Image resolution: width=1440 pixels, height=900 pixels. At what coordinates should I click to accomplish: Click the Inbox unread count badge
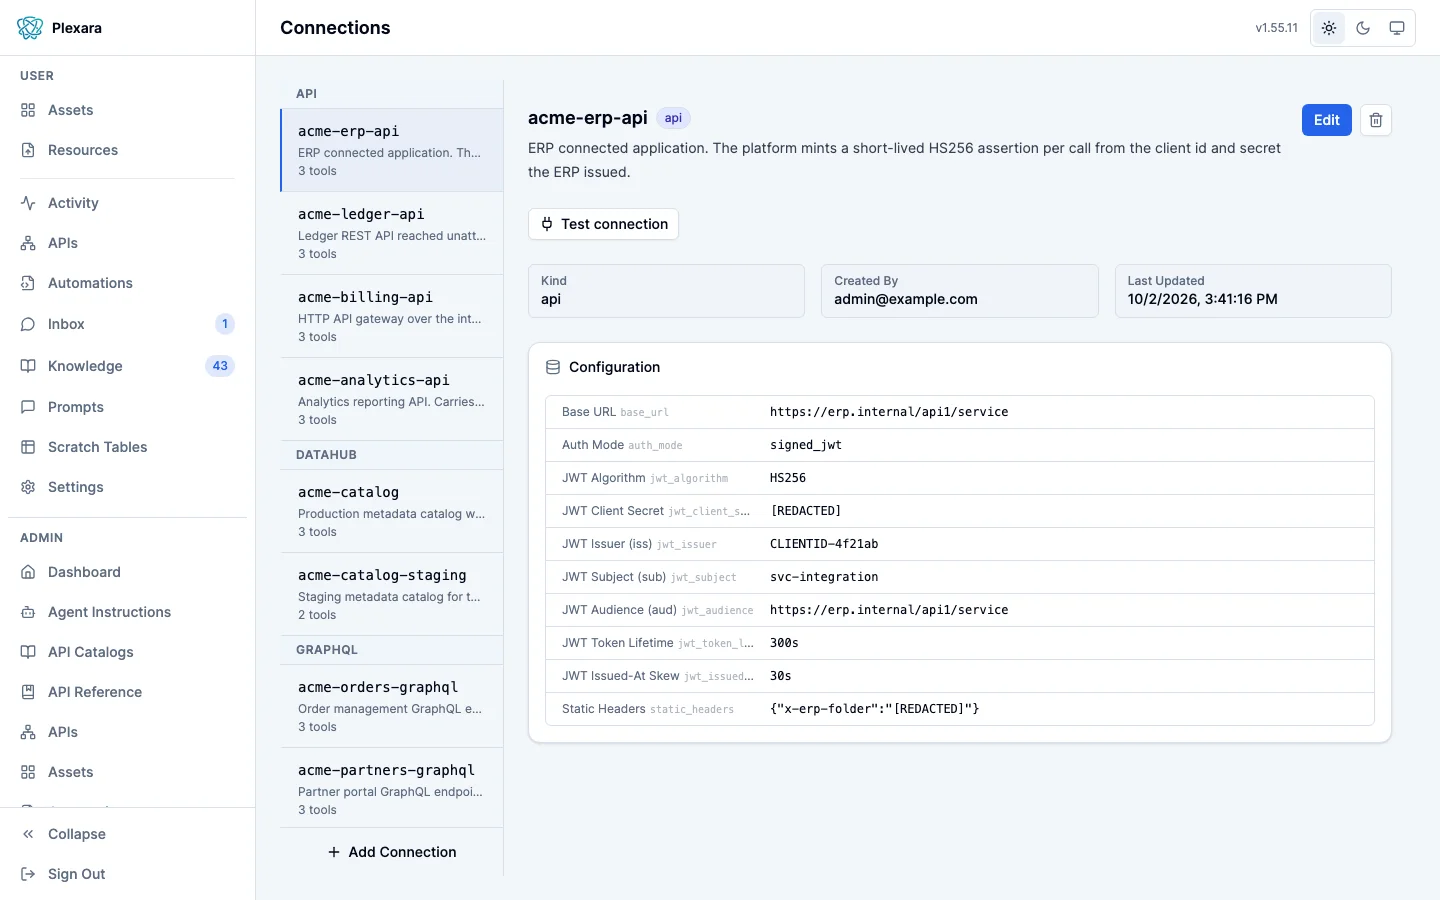click(x=225, y=324)
